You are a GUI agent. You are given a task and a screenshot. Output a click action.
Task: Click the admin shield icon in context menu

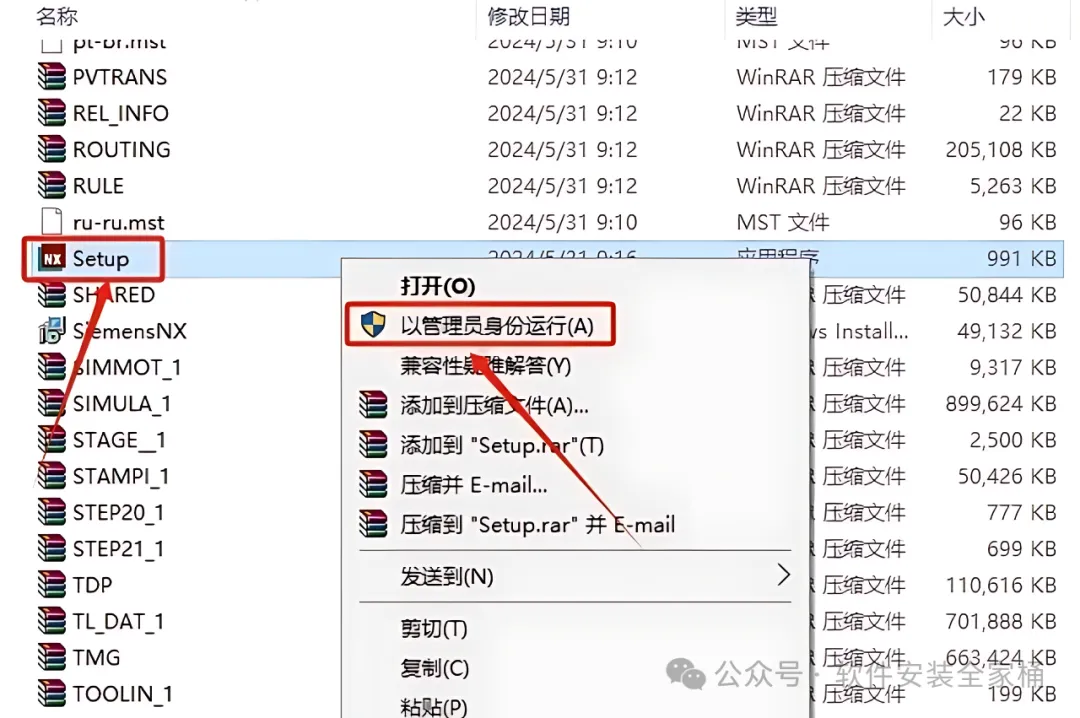click(373, 324)
